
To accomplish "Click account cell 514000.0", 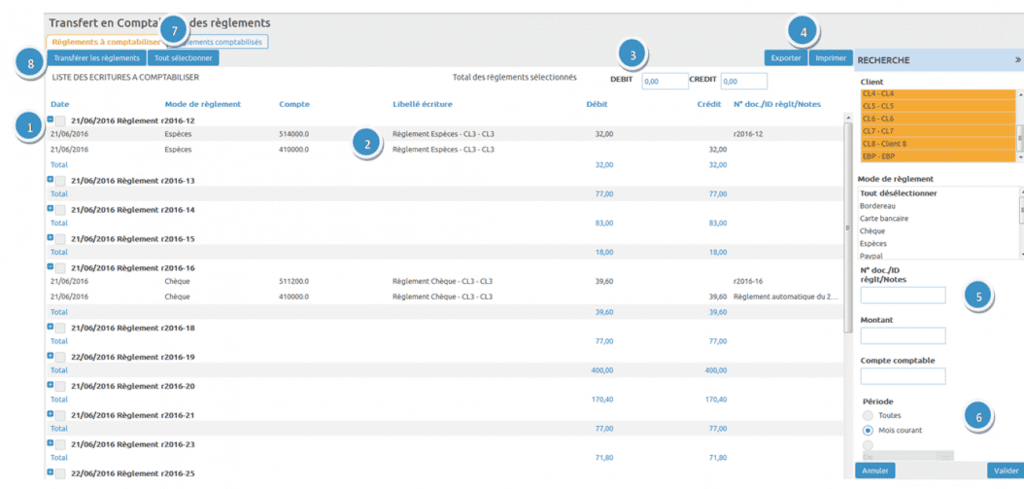I will pyautogui.click(x=294, y=134).
